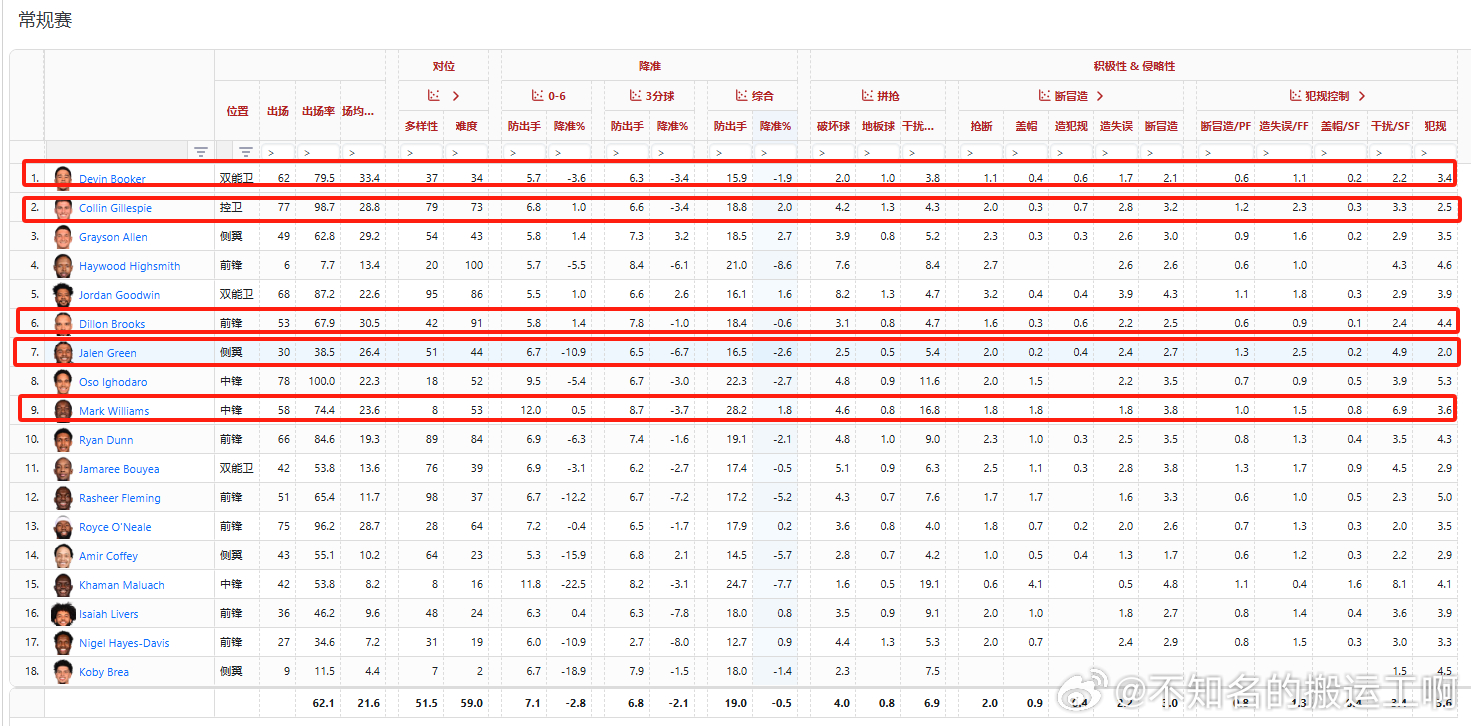Screen dimensions: 1471x726
Task: Sort by the 地板球 column header
Action: (880, 126)
